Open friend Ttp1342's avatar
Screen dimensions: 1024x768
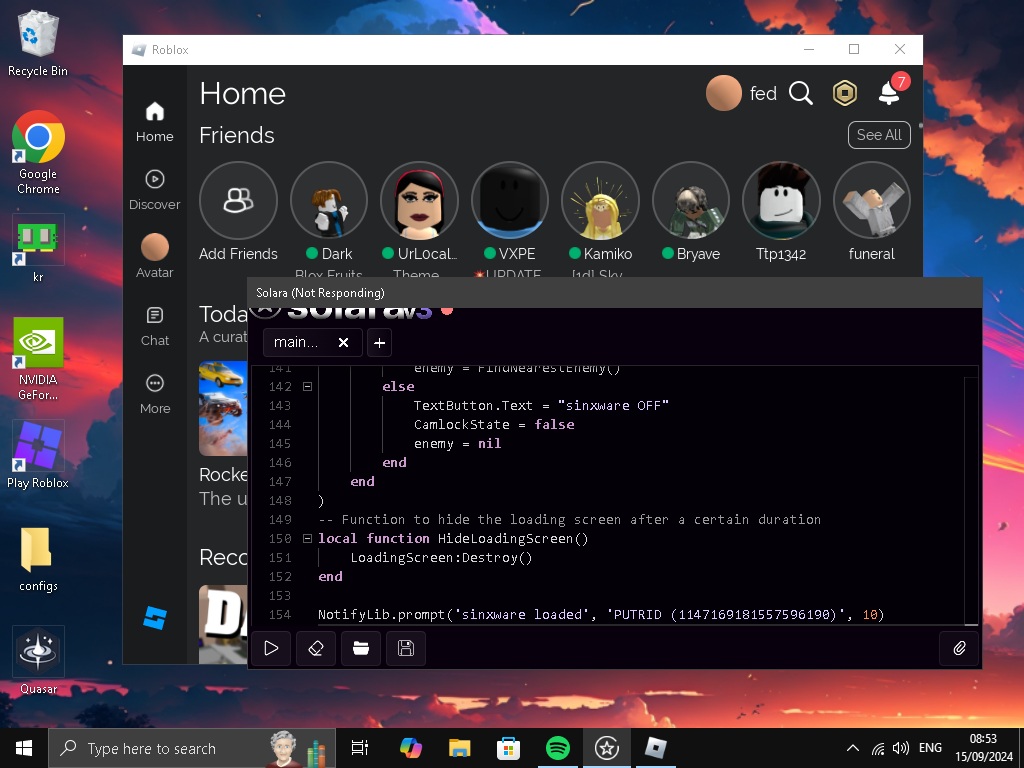[x=781, y=200]
